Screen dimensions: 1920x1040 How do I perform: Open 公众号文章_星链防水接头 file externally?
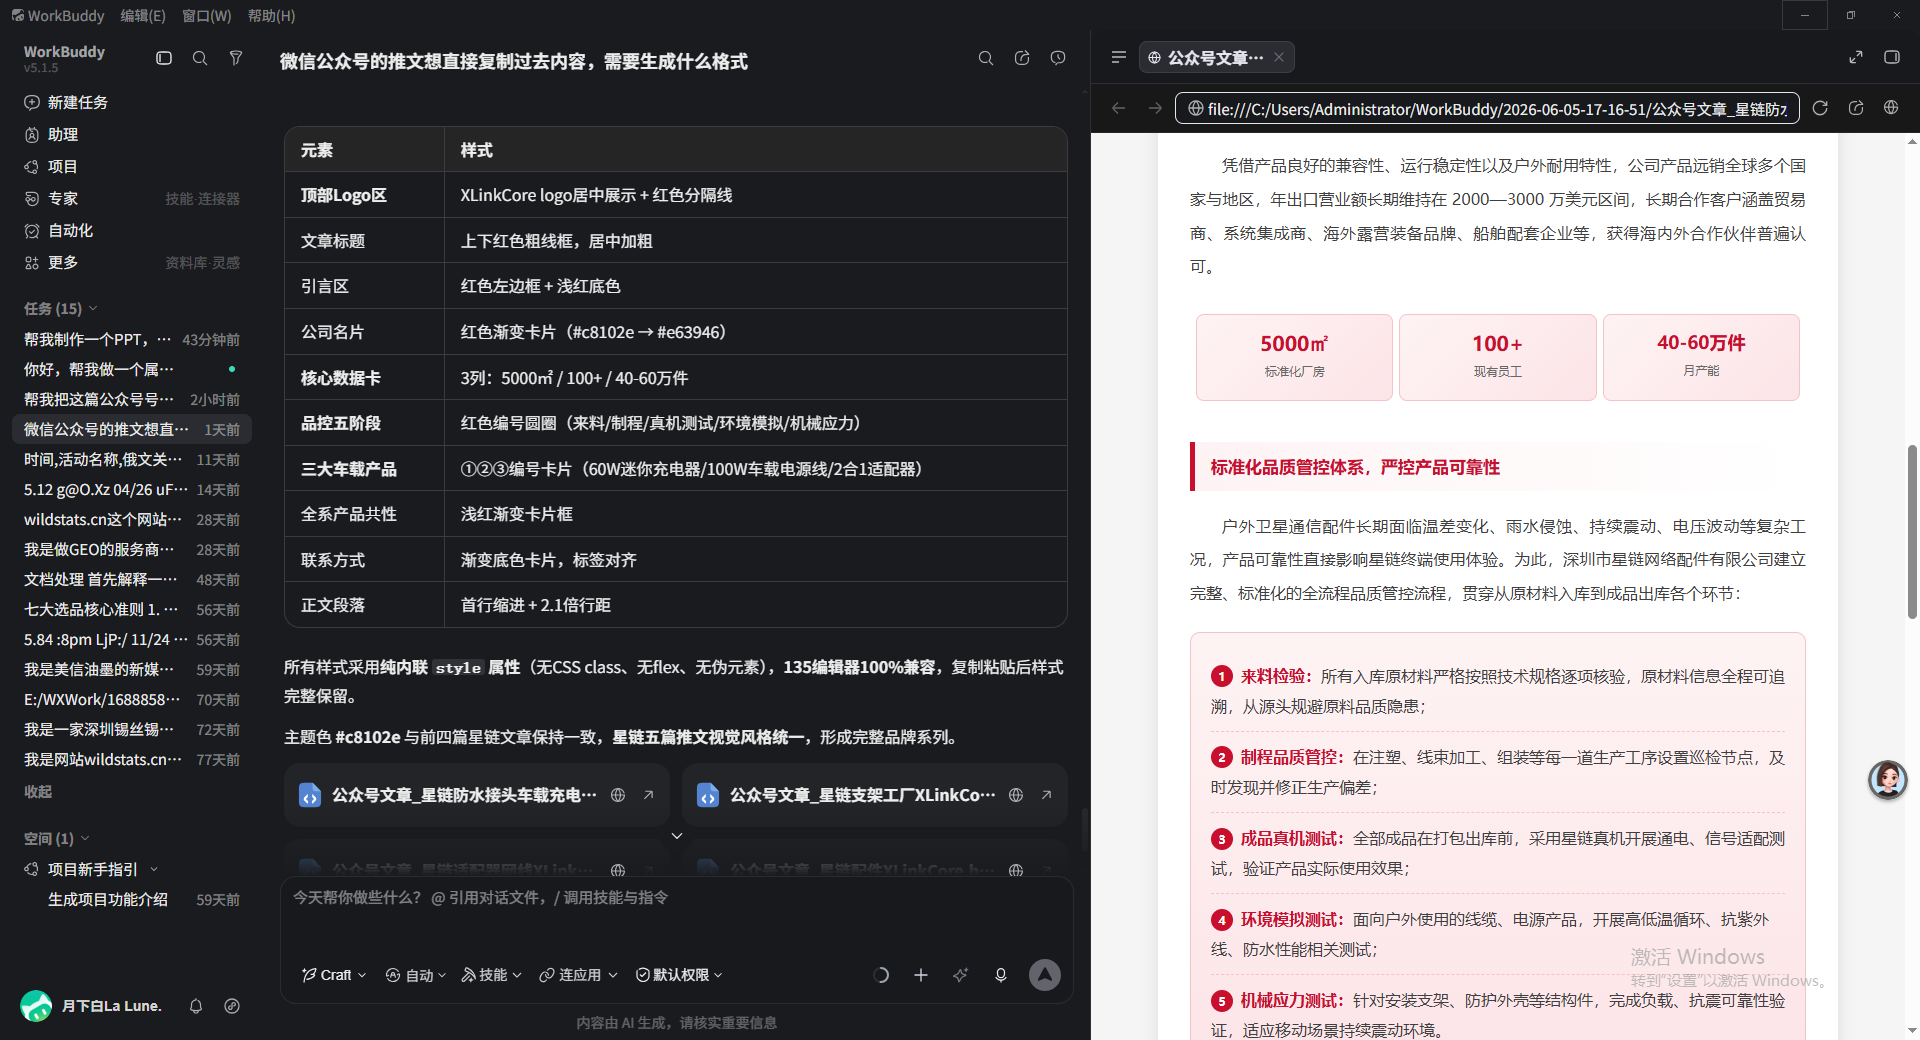pos(648,795)
